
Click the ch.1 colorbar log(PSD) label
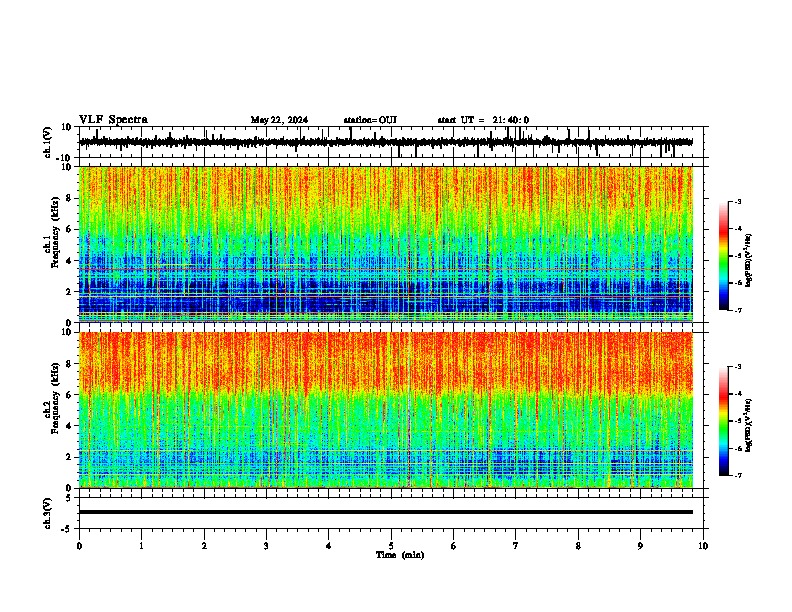point(749,261)
